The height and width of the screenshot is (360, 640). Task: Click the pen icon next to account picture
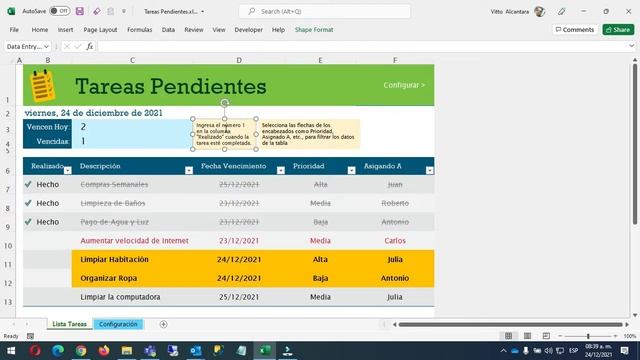(x=562, y=11)
